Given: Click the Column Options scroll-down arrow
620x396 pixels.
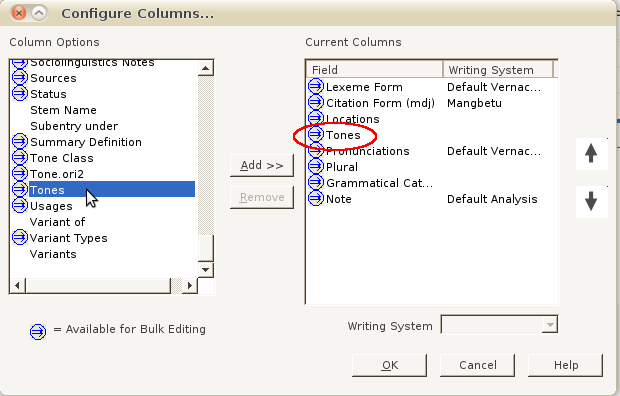Looking at the screenshot, I should (205, 270).
